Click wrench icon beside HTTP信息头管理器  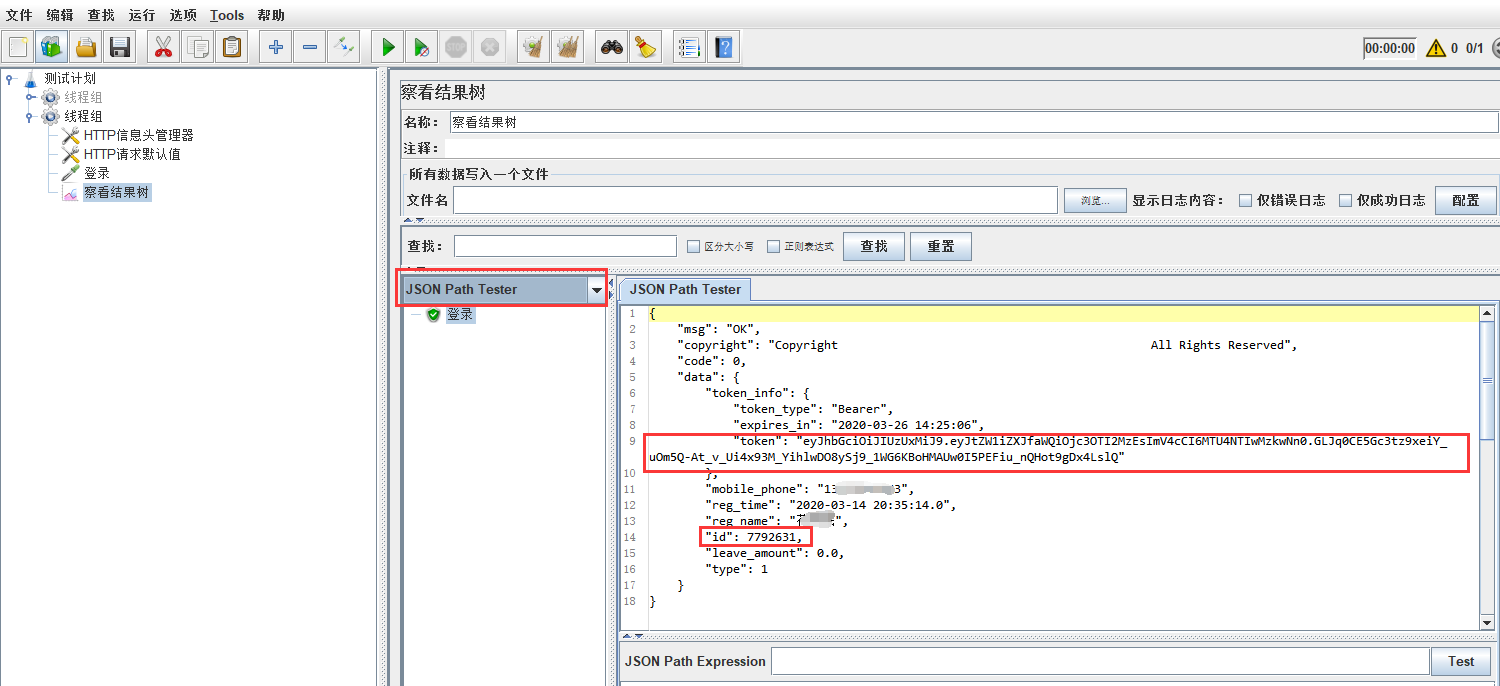[70, 135]
